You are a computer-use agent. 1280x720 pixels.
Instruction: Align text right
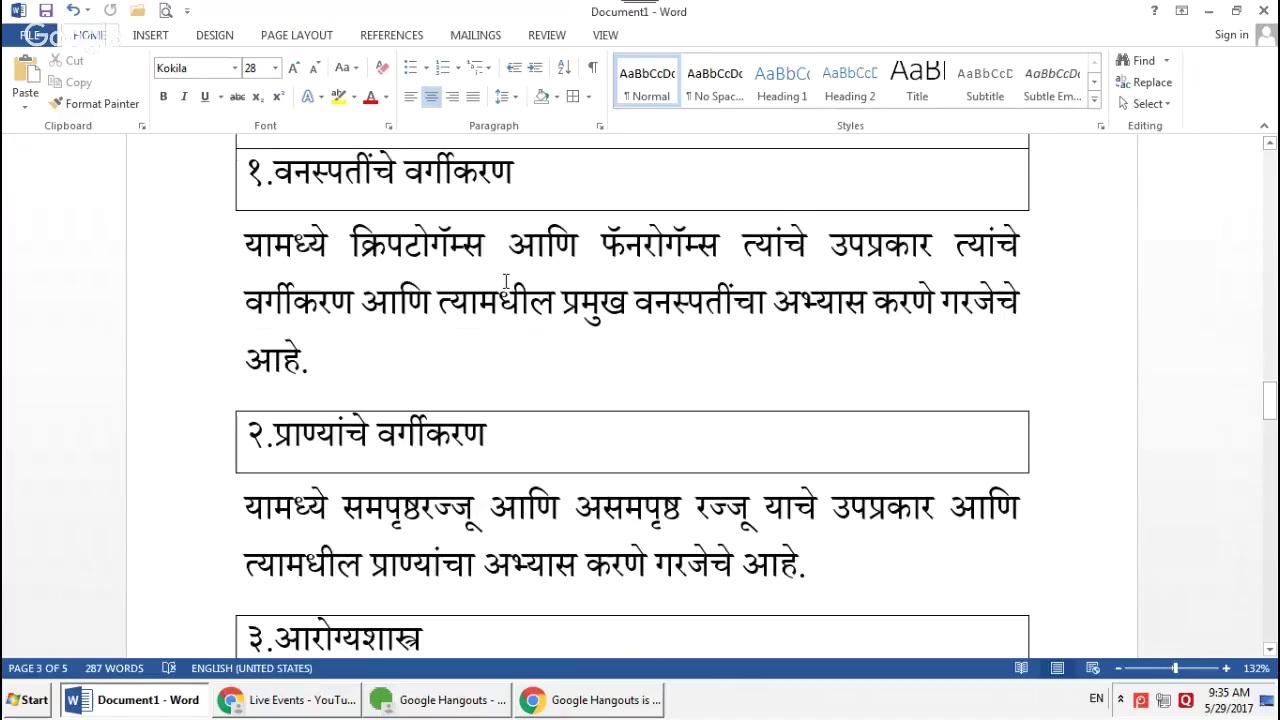tap(452, 97)
